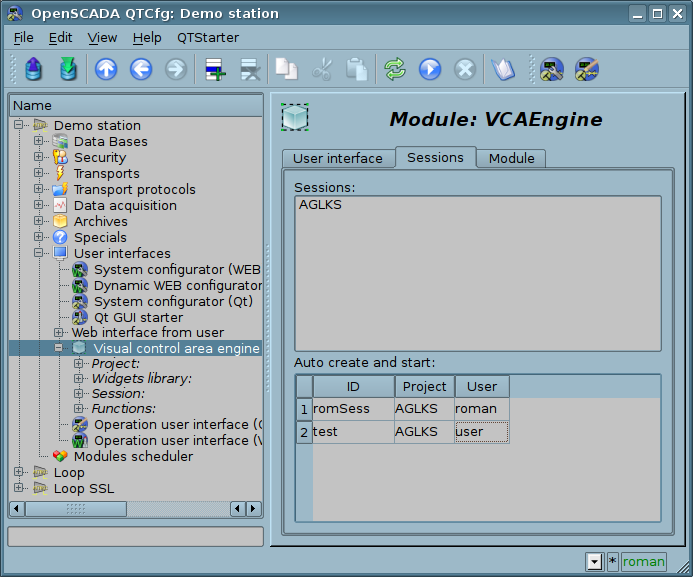The image size is (693, 577).
Task: Expand the Data Bases tree node
Action: (x=39, y=142)
